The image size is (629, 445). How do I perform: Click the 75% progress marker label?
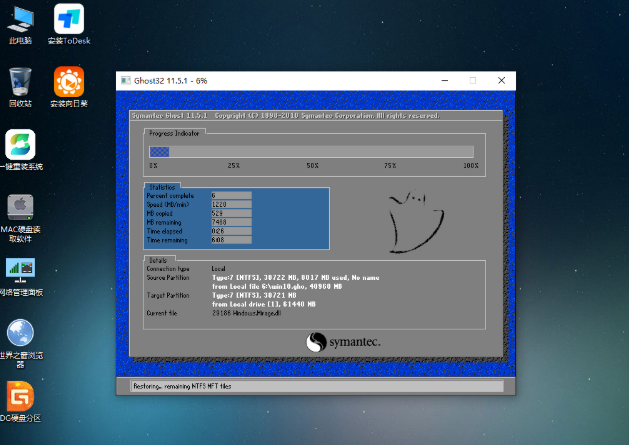click(390, 165)
